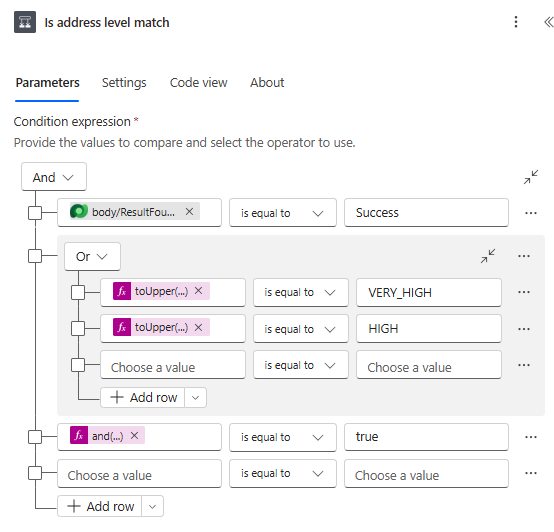Click left Choose a value in last row

click(140, 473)
